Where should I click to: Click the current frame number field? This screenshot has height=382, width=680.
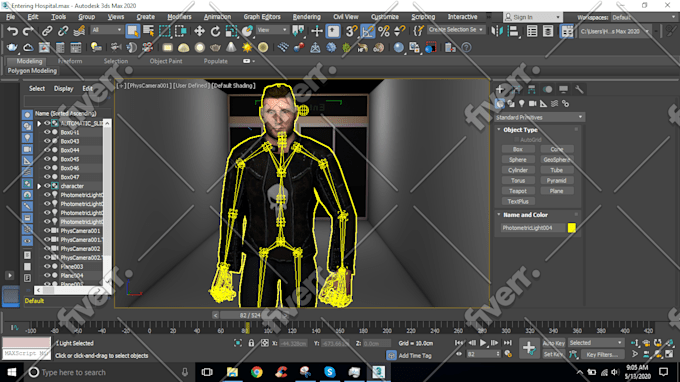(x=481, y=354)
